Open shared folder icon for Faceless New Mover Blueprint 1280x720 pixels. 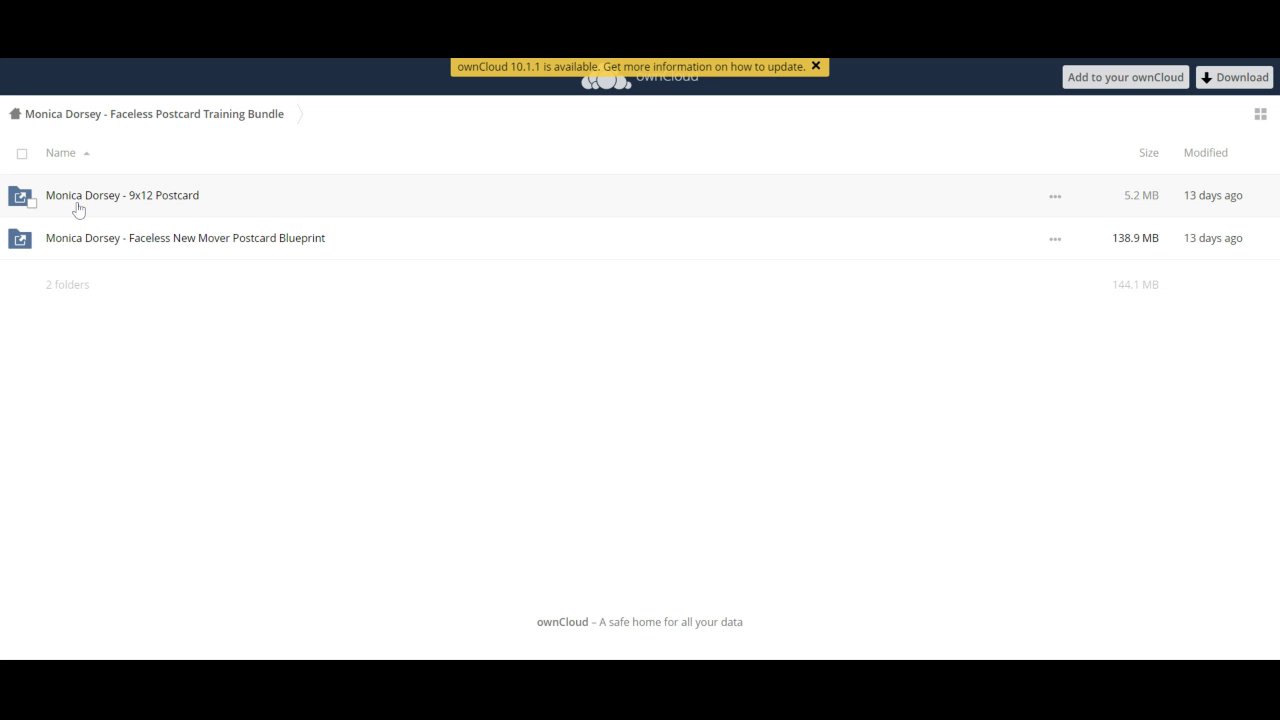pos(20,238)
